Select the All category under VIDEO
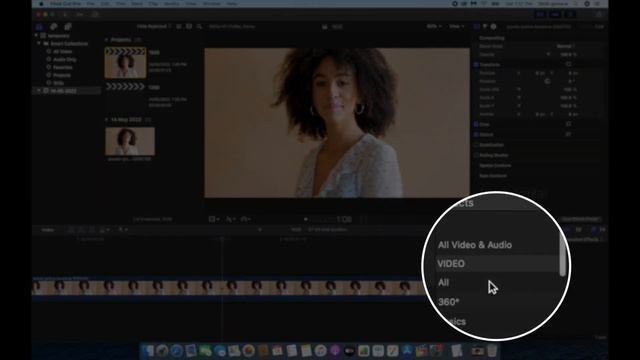Viewport: 640px width, 360px height. [443, 282]
